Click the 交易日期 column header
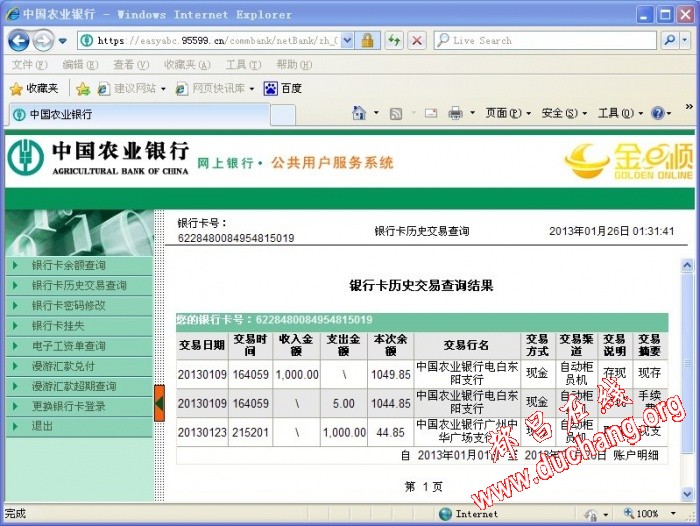The image size is (700, 526). point(202,345)
